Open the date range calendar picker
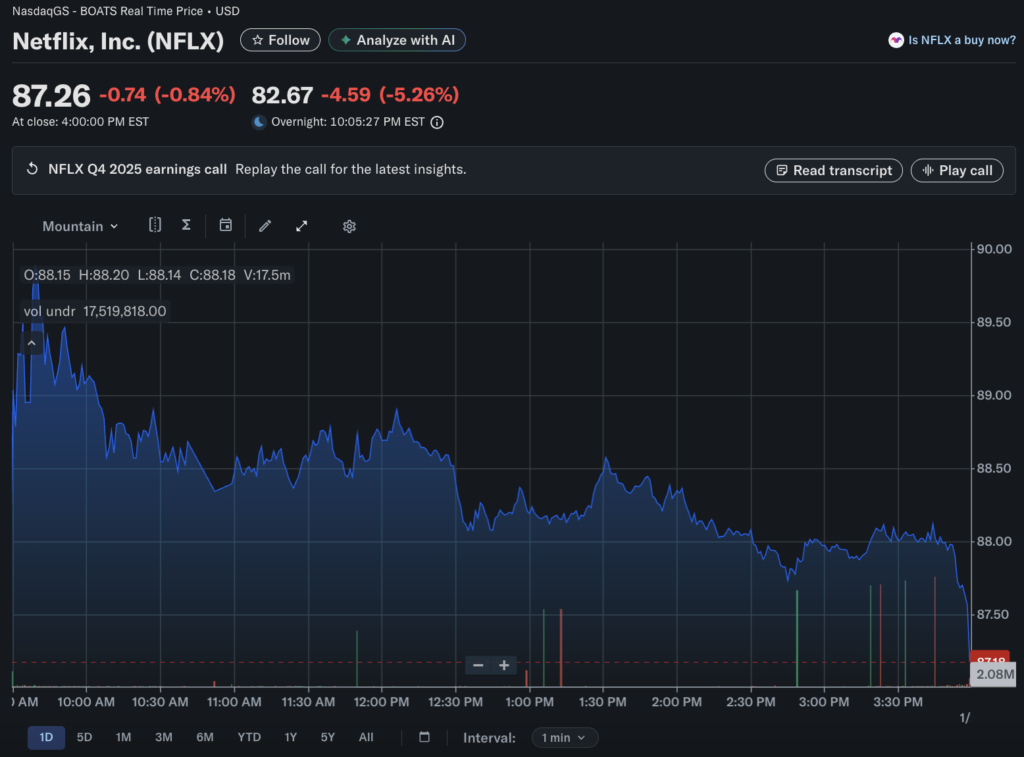This screenshot has width=1024, height=757. (x=424, y=737)
